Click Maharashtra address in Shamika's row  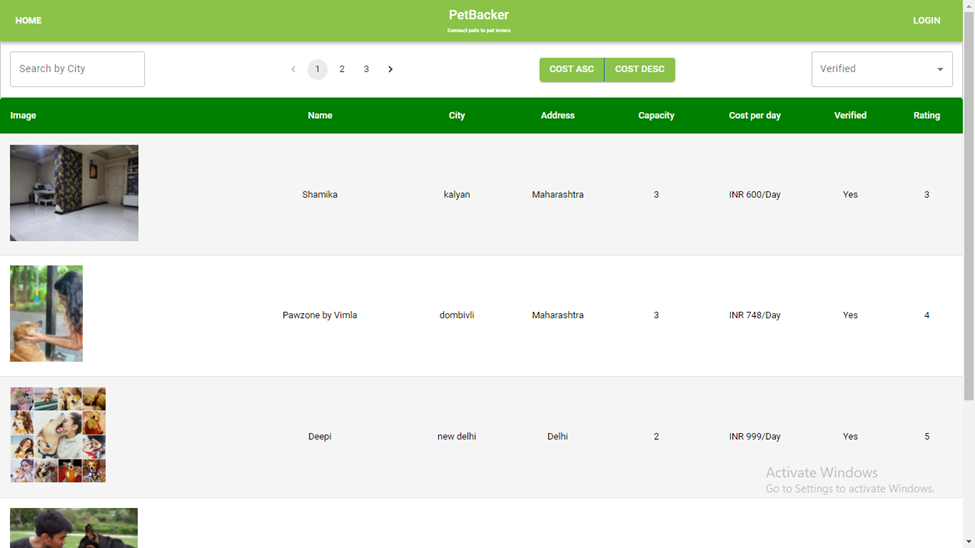[558, 195]
